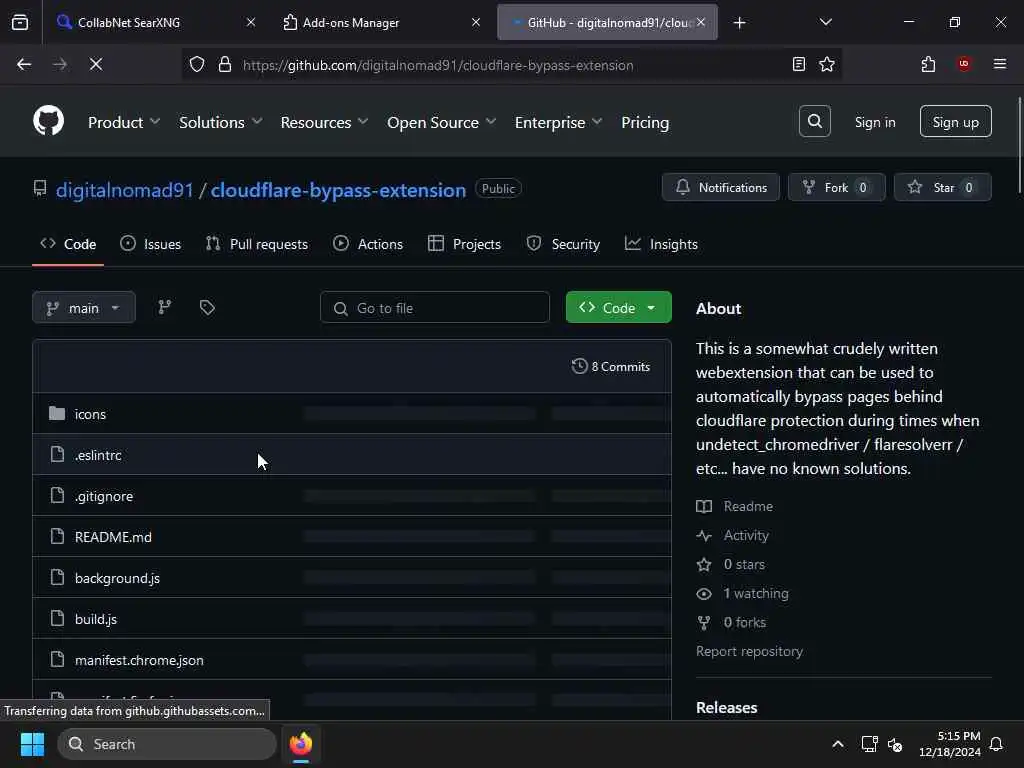Click Report repository link

pos(749,651)
